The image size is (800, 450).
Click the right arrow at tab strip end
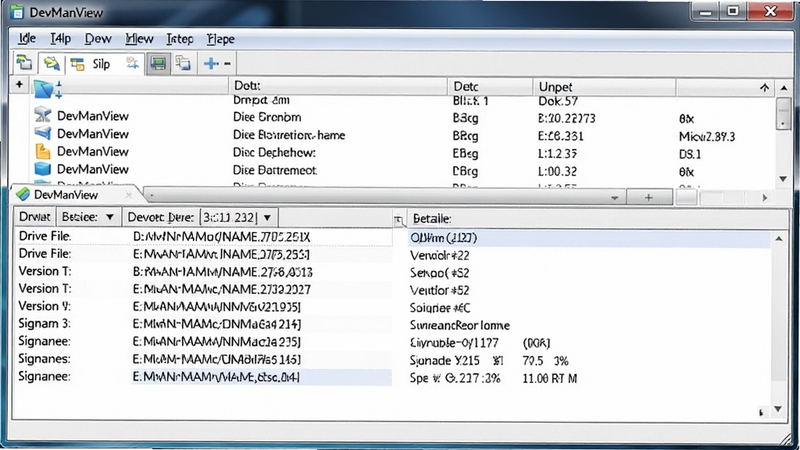click(x=764, y=197)
